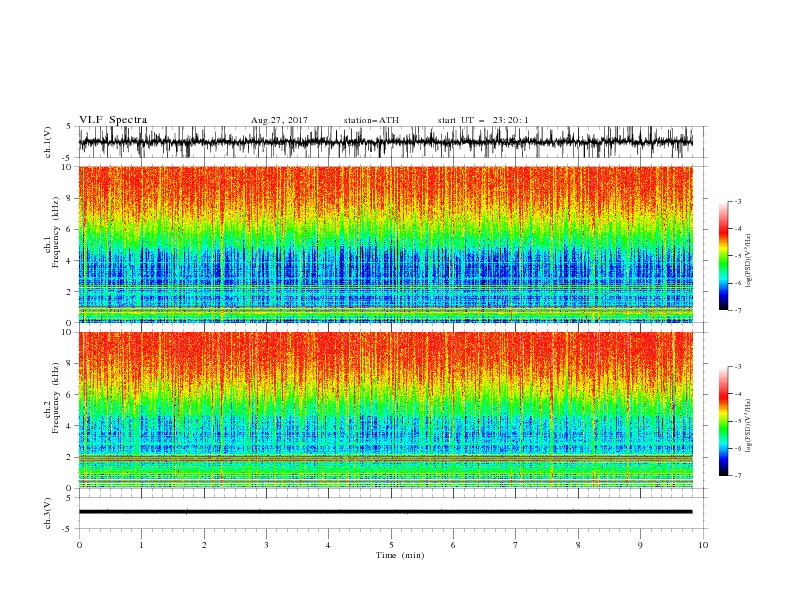Select the date text "Aug.27, 2017"

click(x=279, y=120)
